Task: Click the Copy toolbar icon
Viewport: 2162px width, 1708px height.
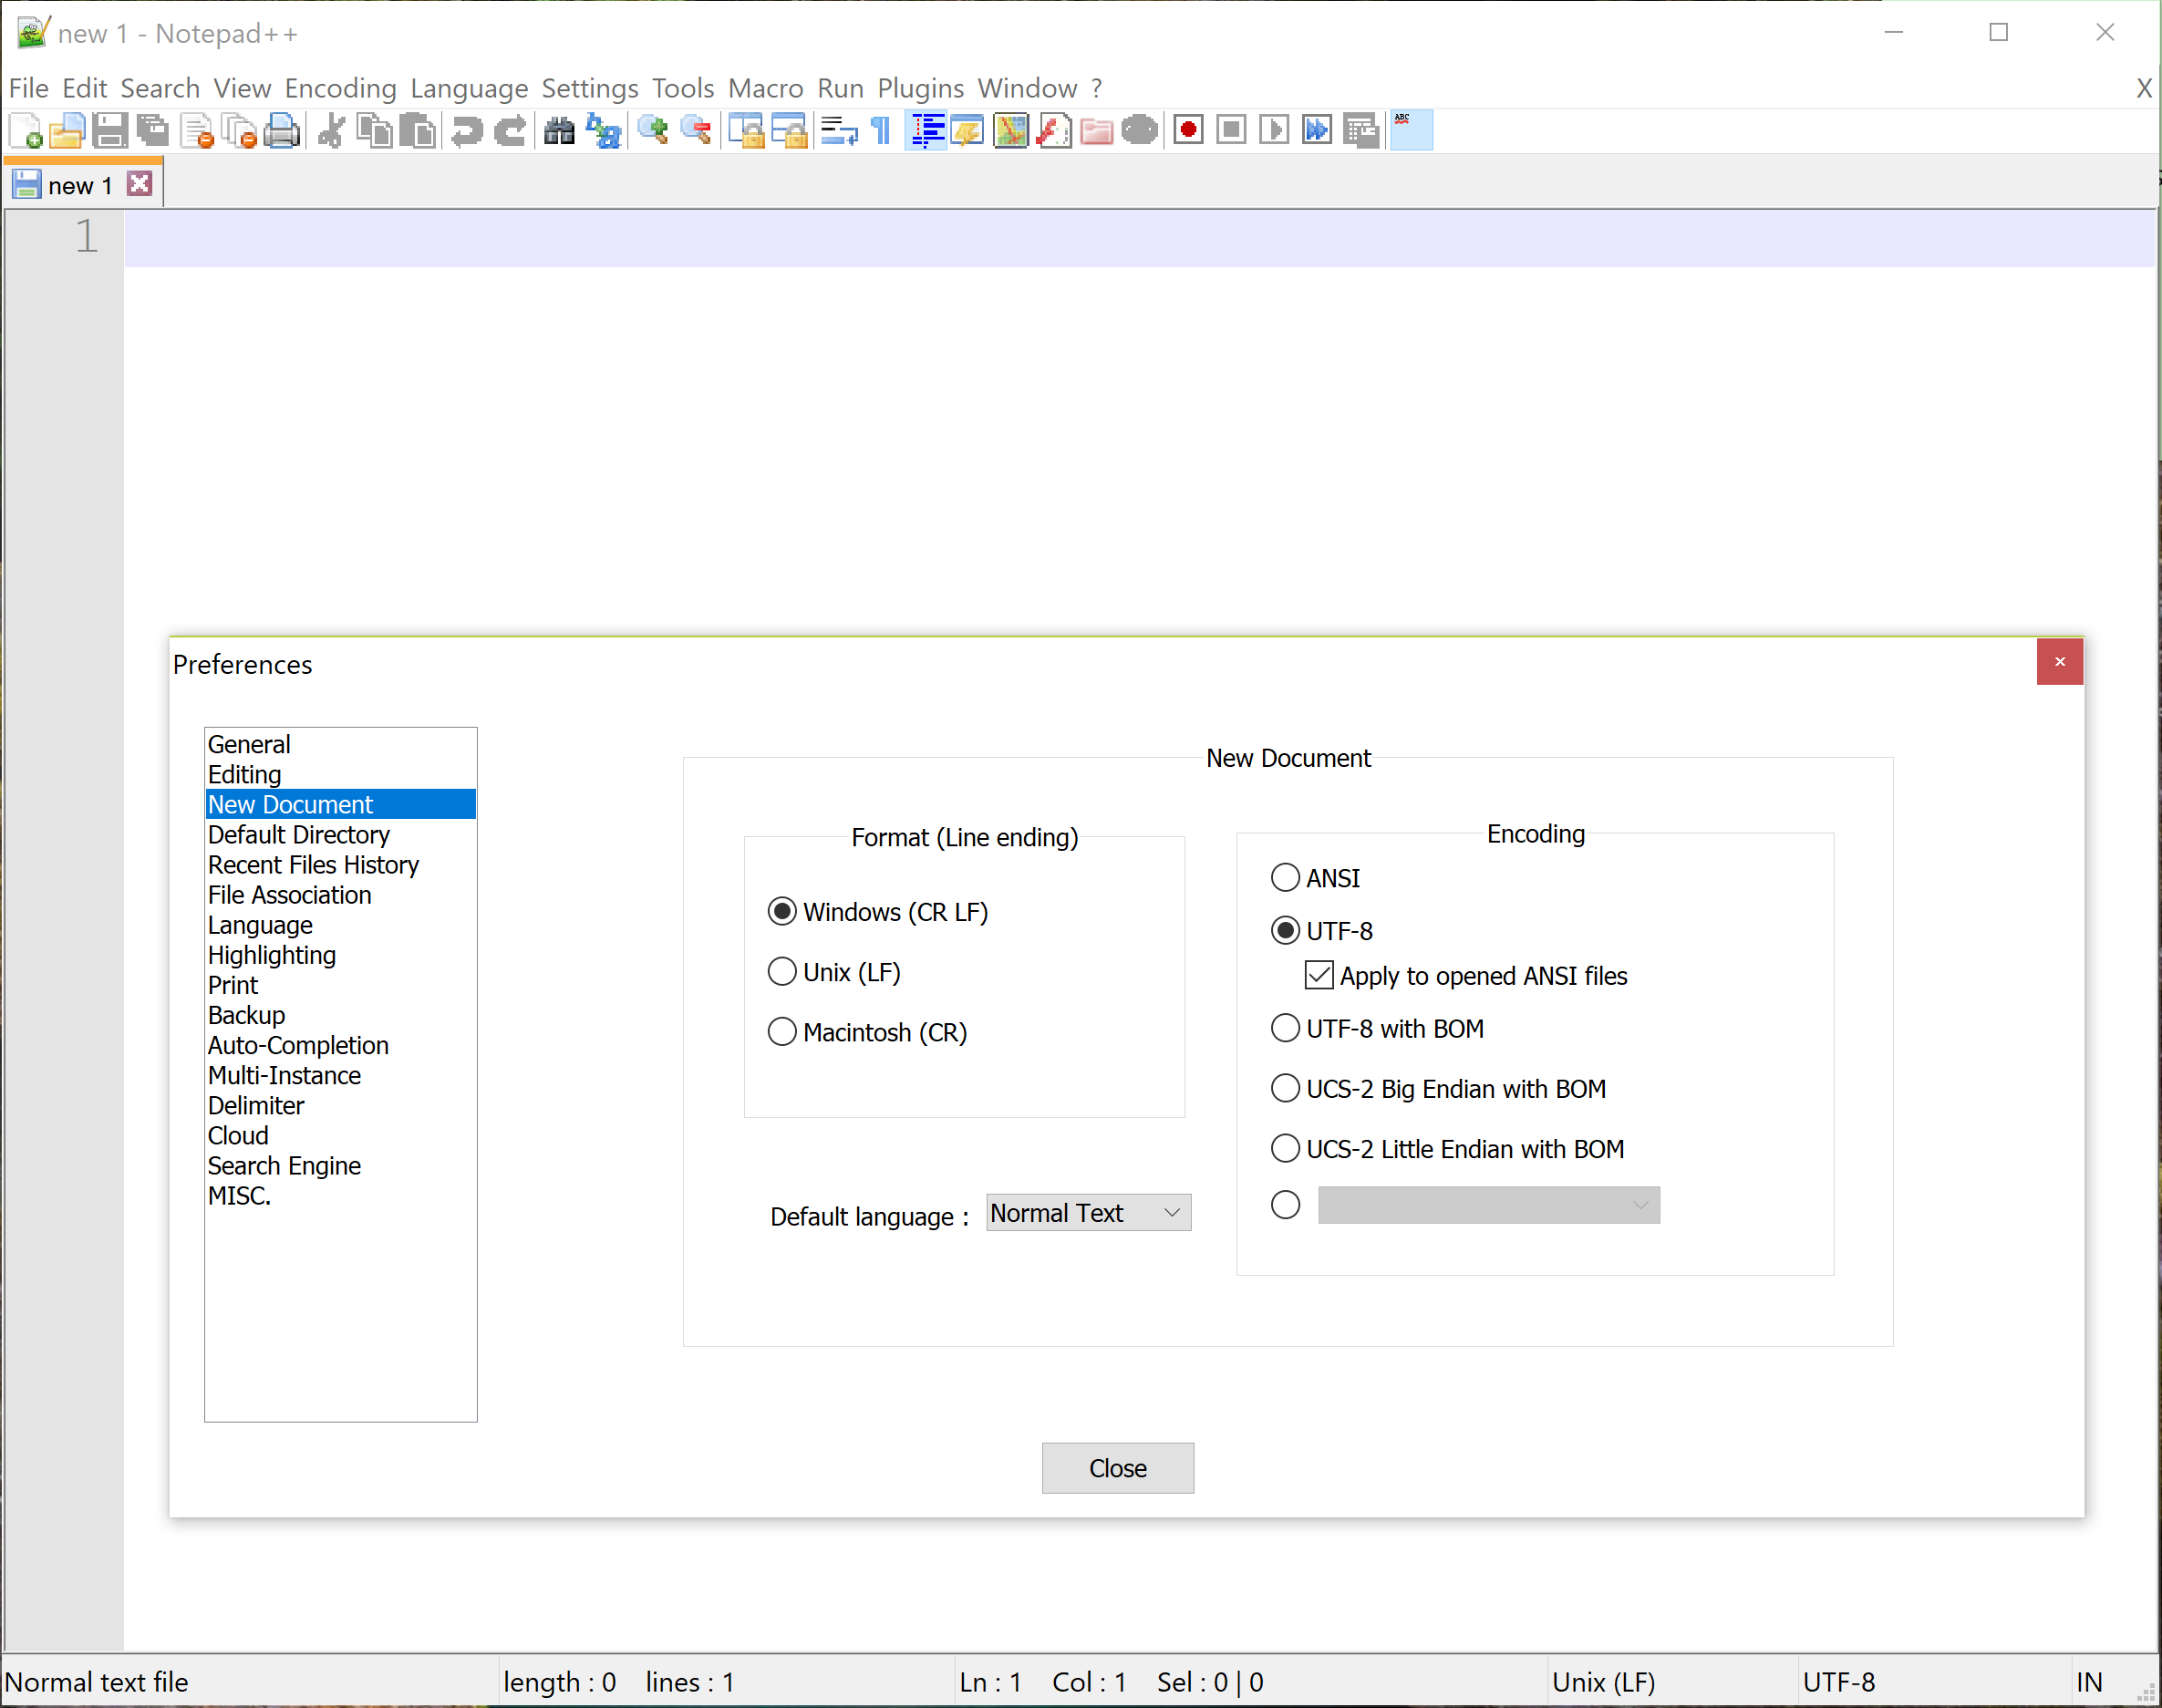Action: point(375,131)
